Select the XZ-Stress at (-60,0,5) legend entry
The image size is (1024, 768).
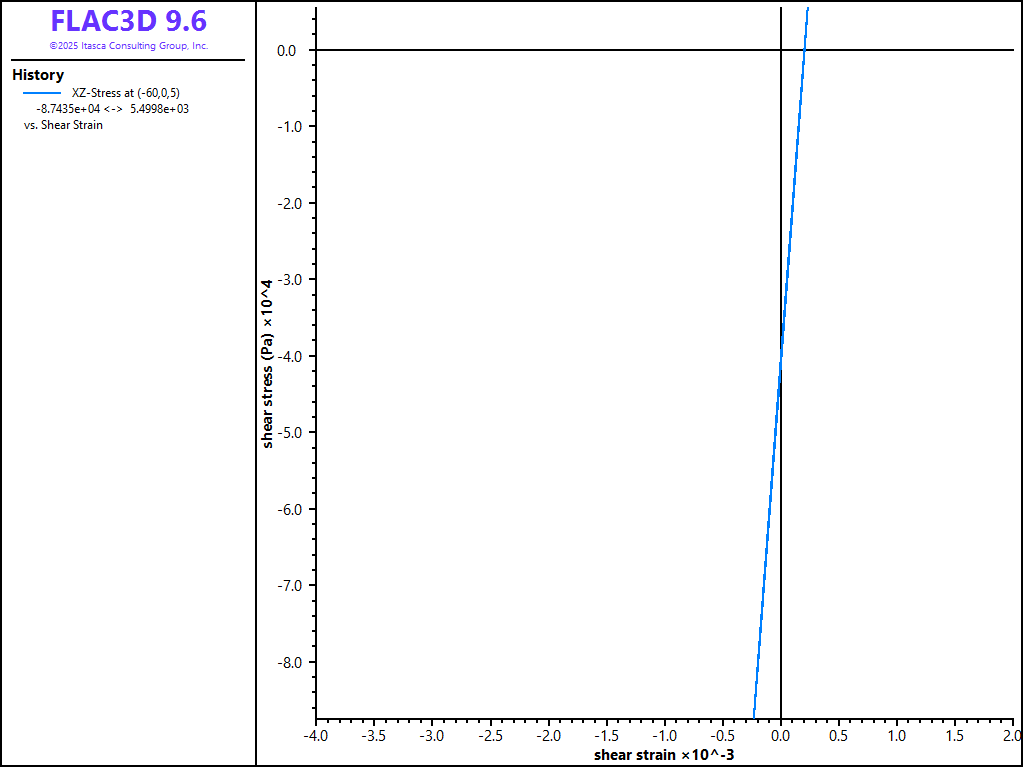point(126,93)
